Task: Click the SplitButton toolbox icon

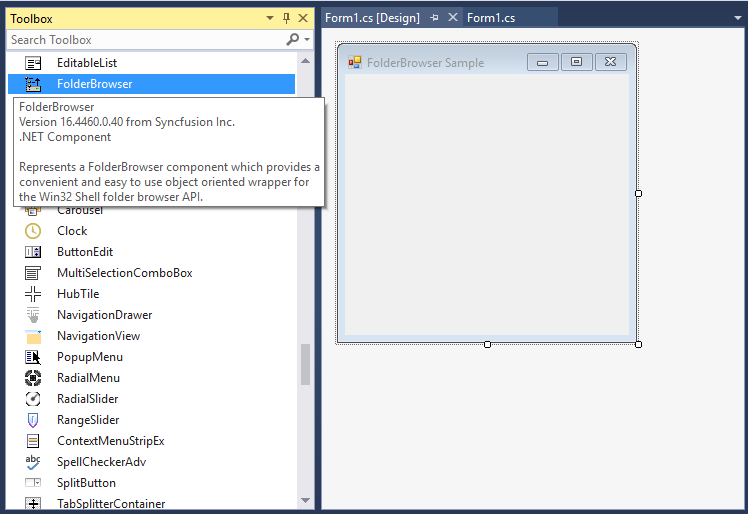Action: point(33,483)
